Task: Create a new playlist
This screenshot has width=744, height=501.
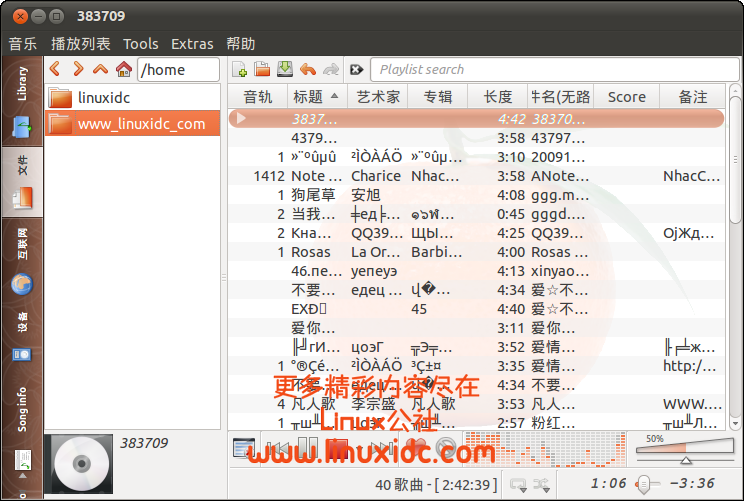Action: pyautogui.click(x=240, y=69)
